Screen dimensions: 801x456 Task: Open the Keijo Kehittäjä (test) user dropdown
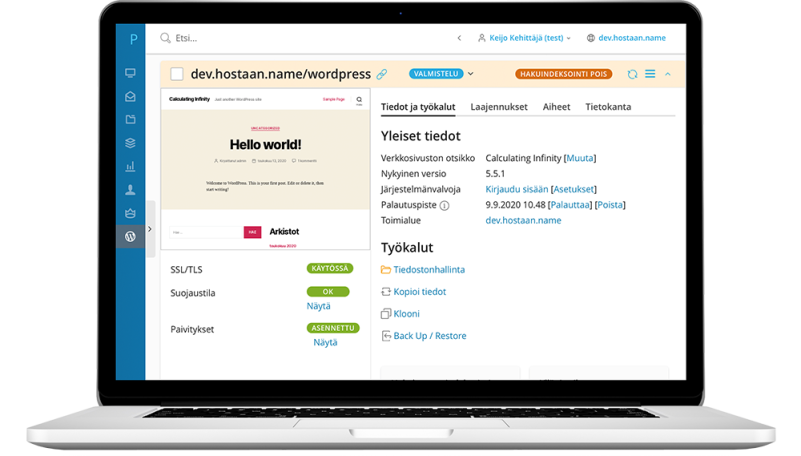[x=529, y=38]
